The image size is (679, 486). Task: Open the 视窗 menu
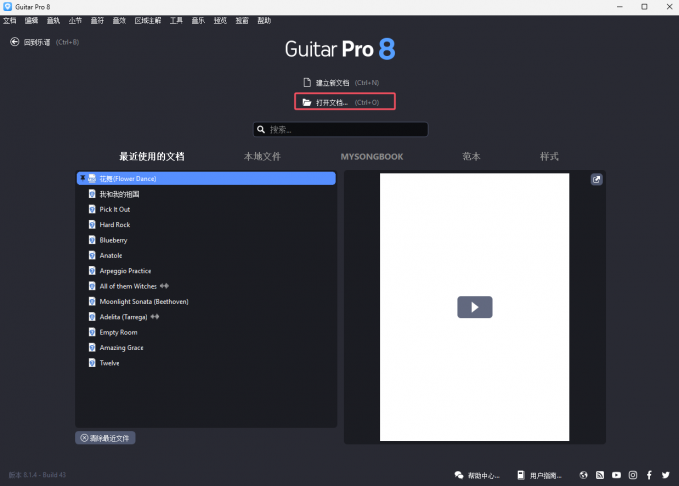[x=242, y=20]
